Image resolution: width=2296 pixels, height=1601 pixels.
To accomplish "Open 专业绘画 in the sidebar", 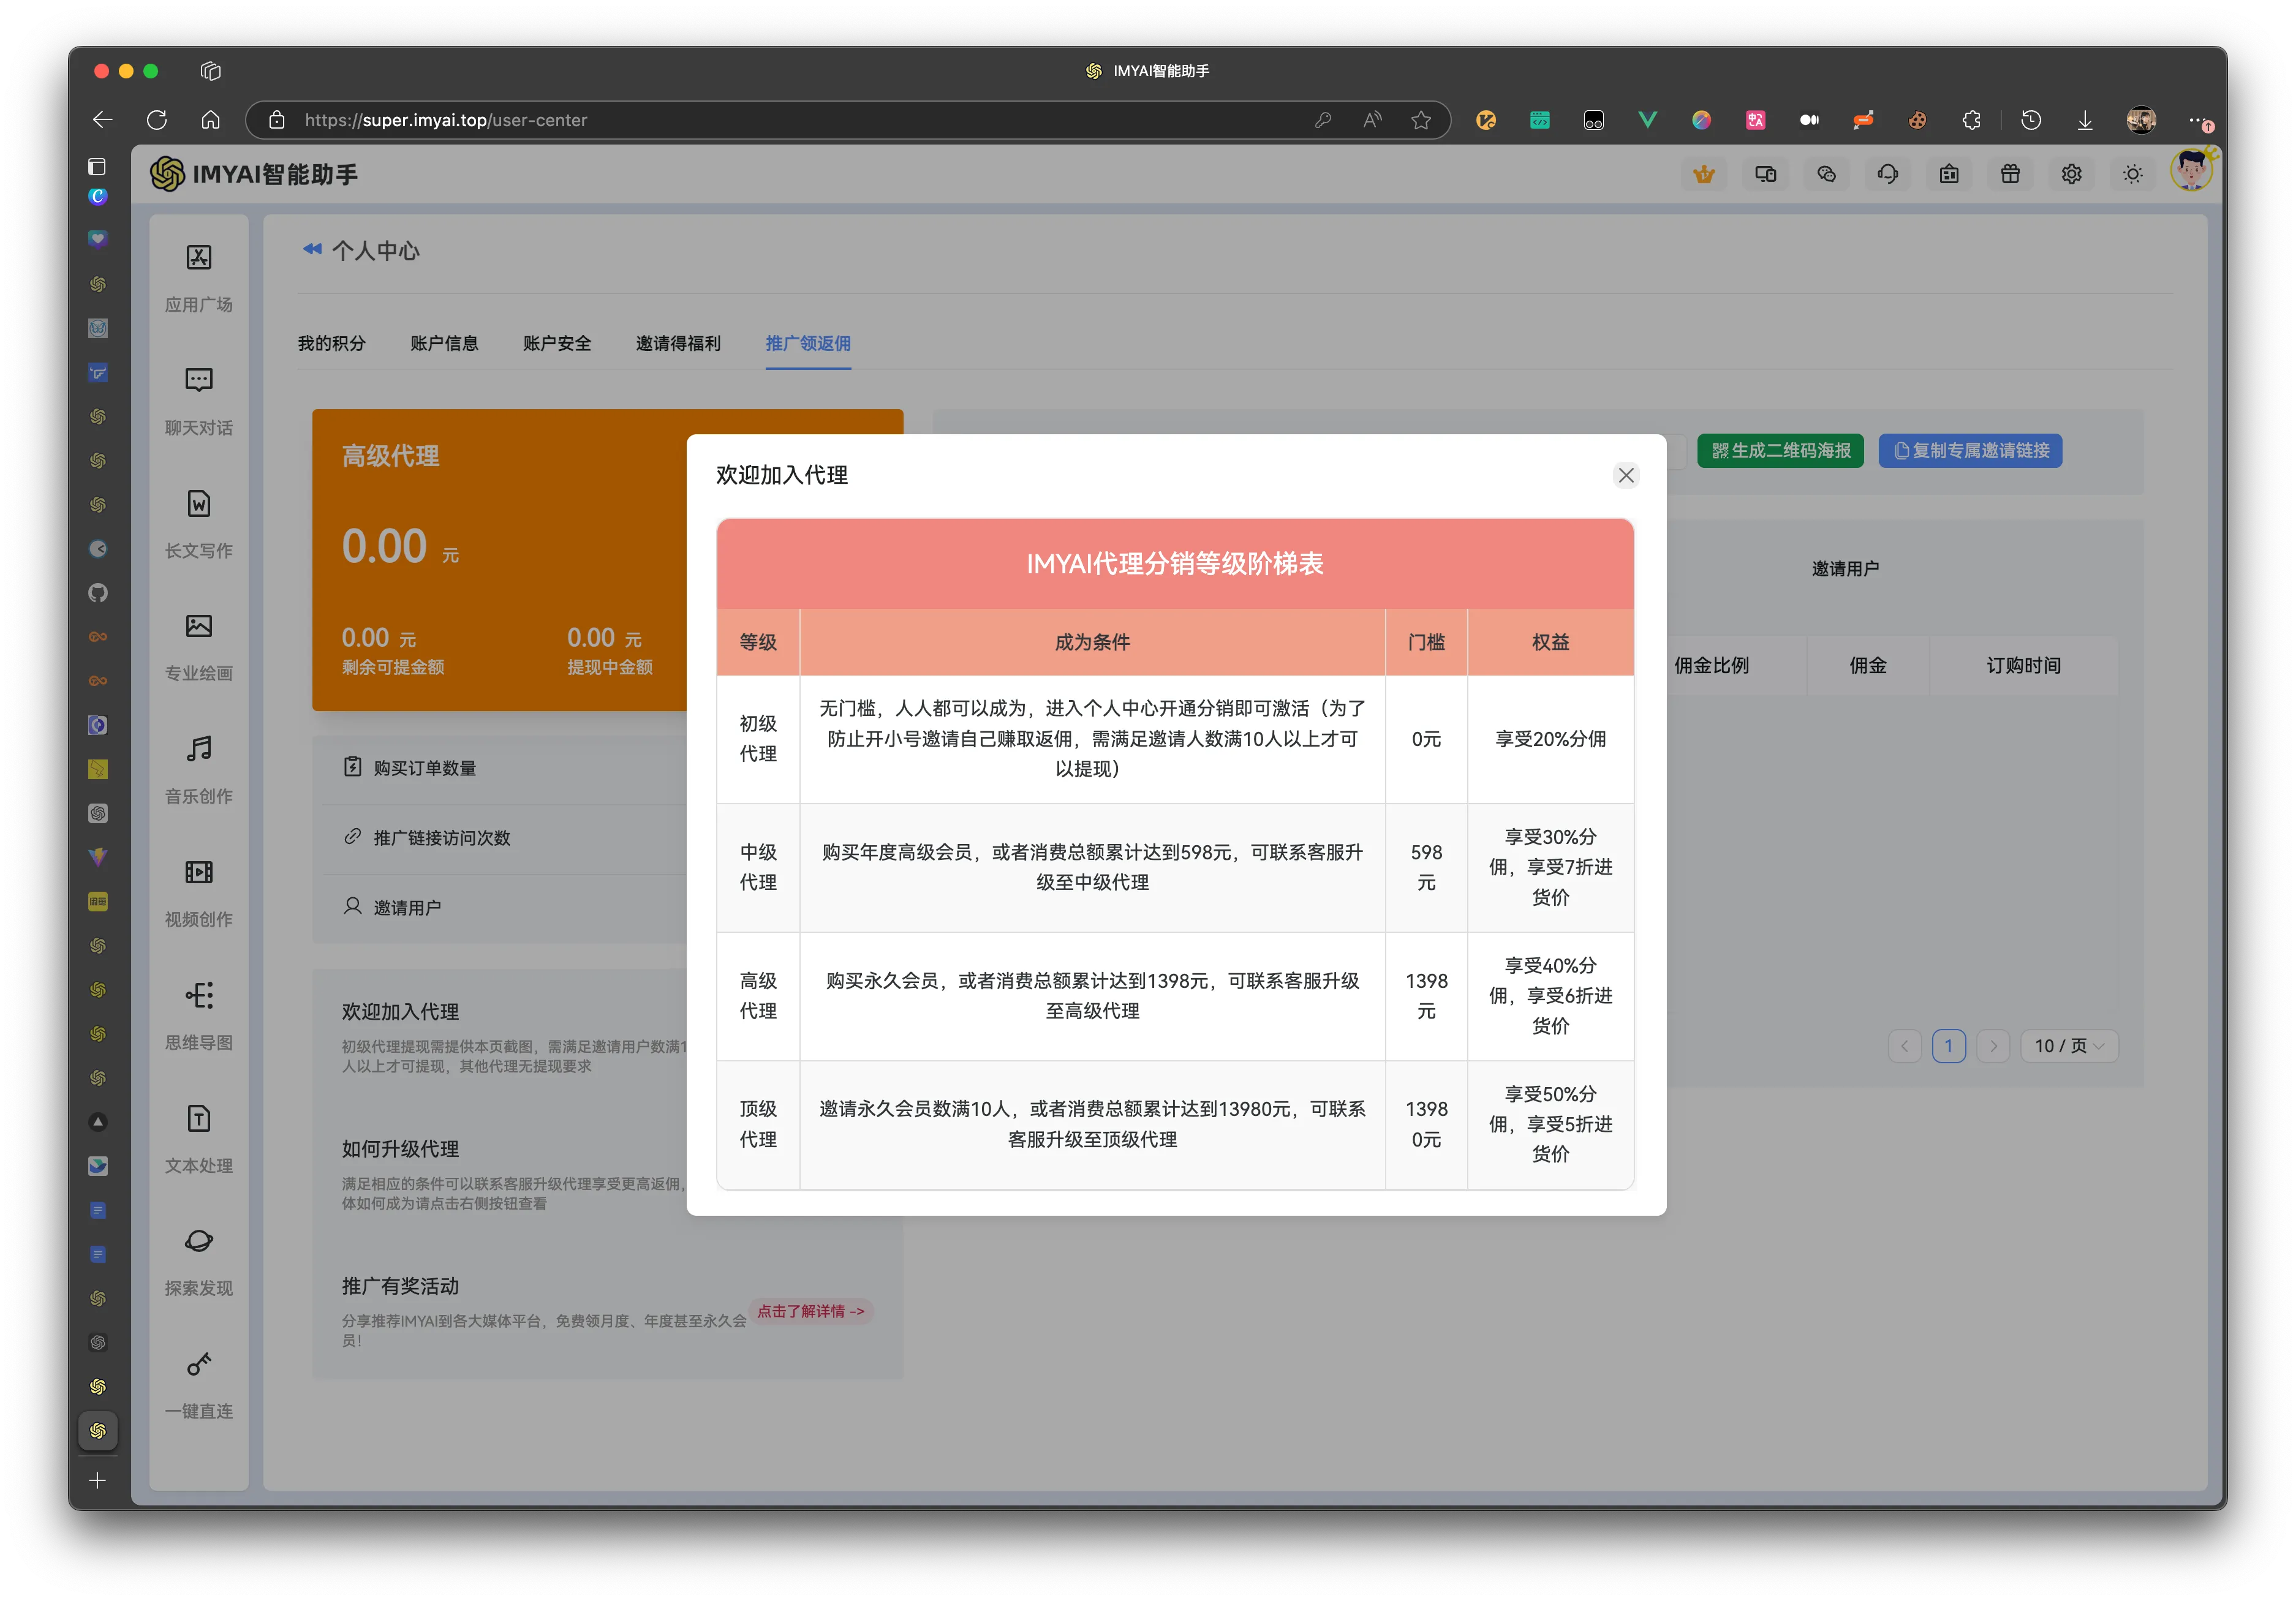I will tap(198, 647).
